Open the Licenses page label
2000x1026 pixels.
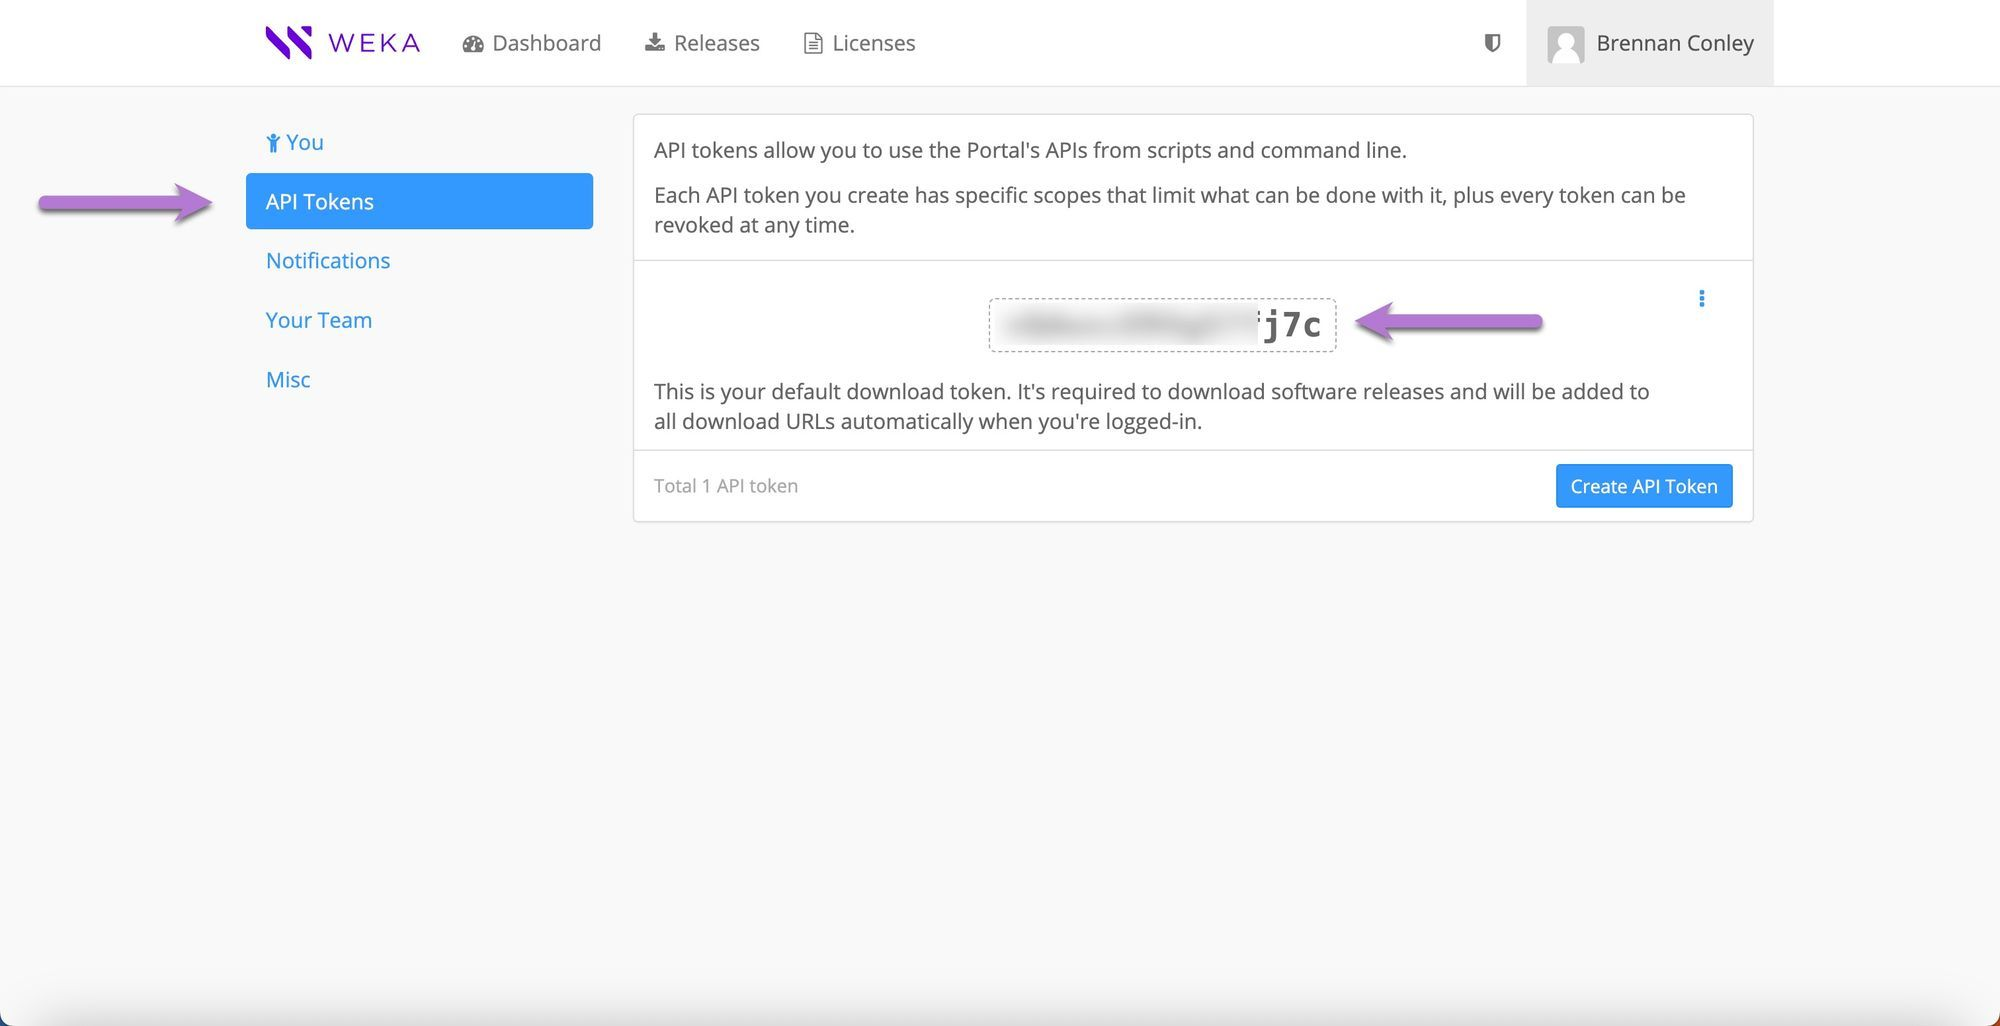pos(873,43)
